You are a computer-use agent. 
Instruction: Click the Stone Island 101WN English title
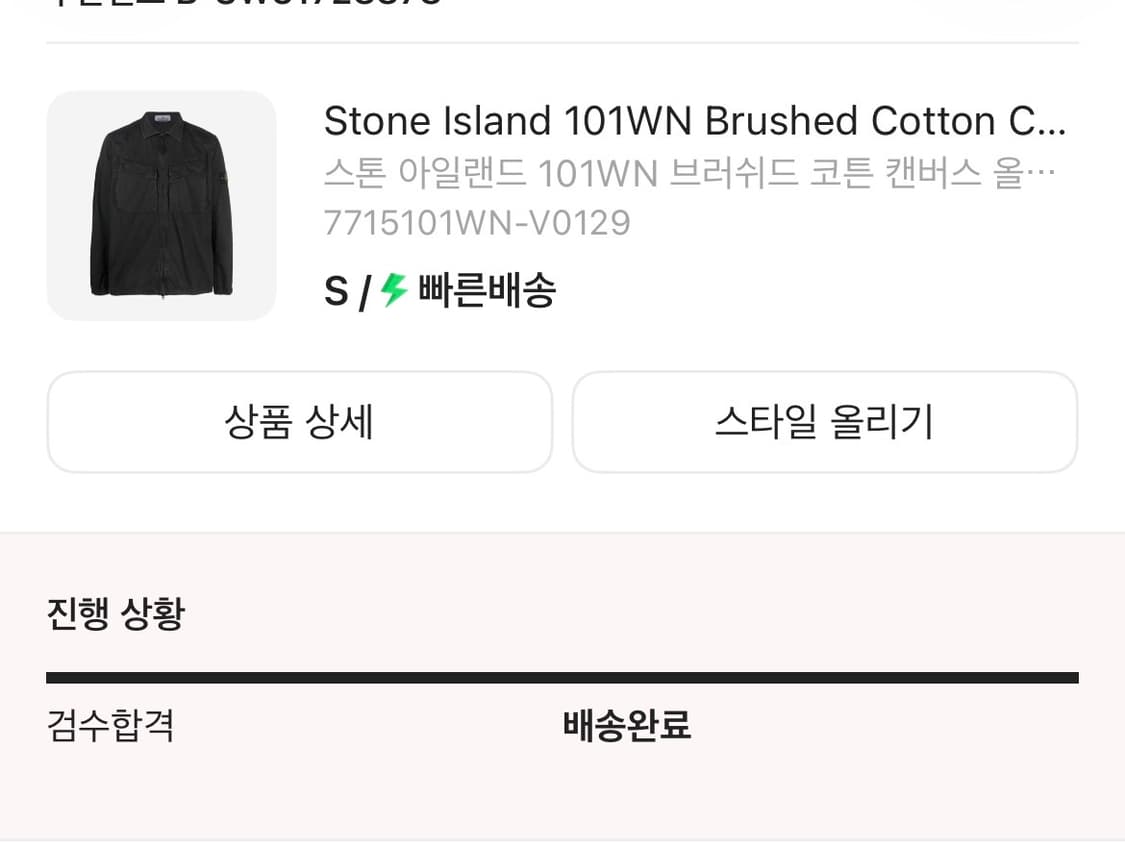point(660,122)
